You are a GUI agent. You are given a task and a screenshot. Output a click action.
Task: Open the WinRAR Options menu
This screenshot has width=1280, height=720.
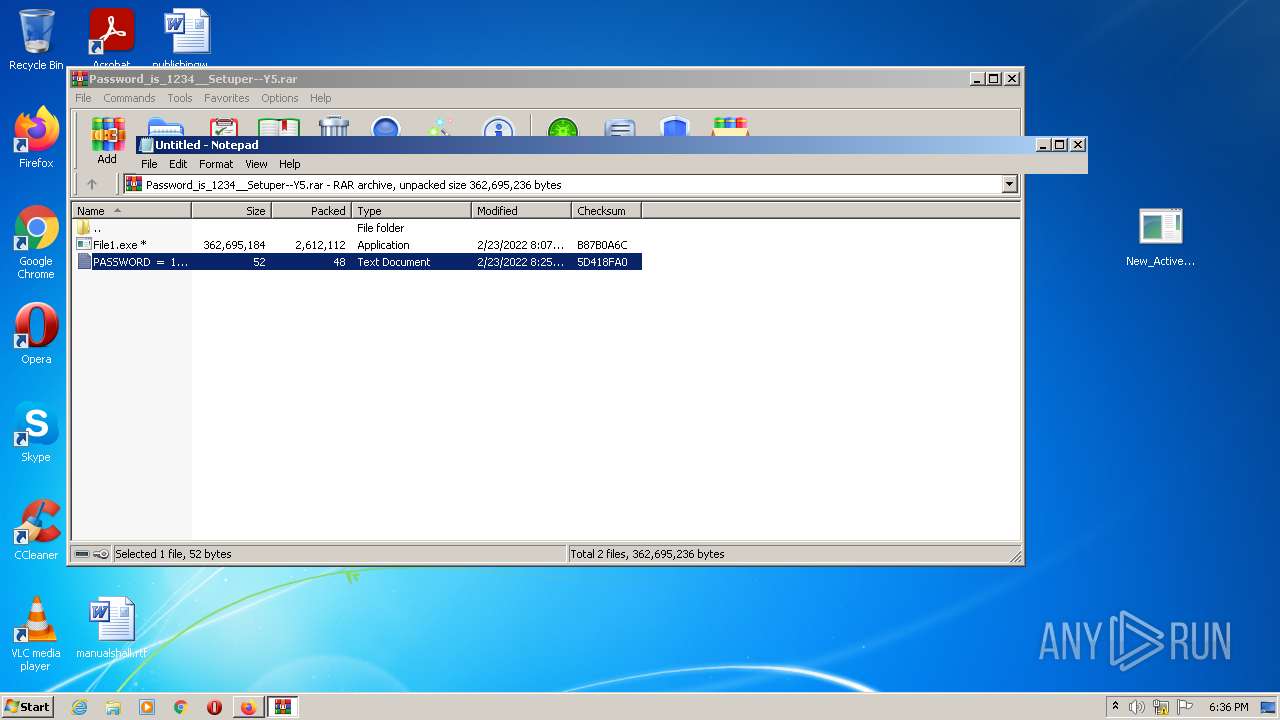pos(280,98)
